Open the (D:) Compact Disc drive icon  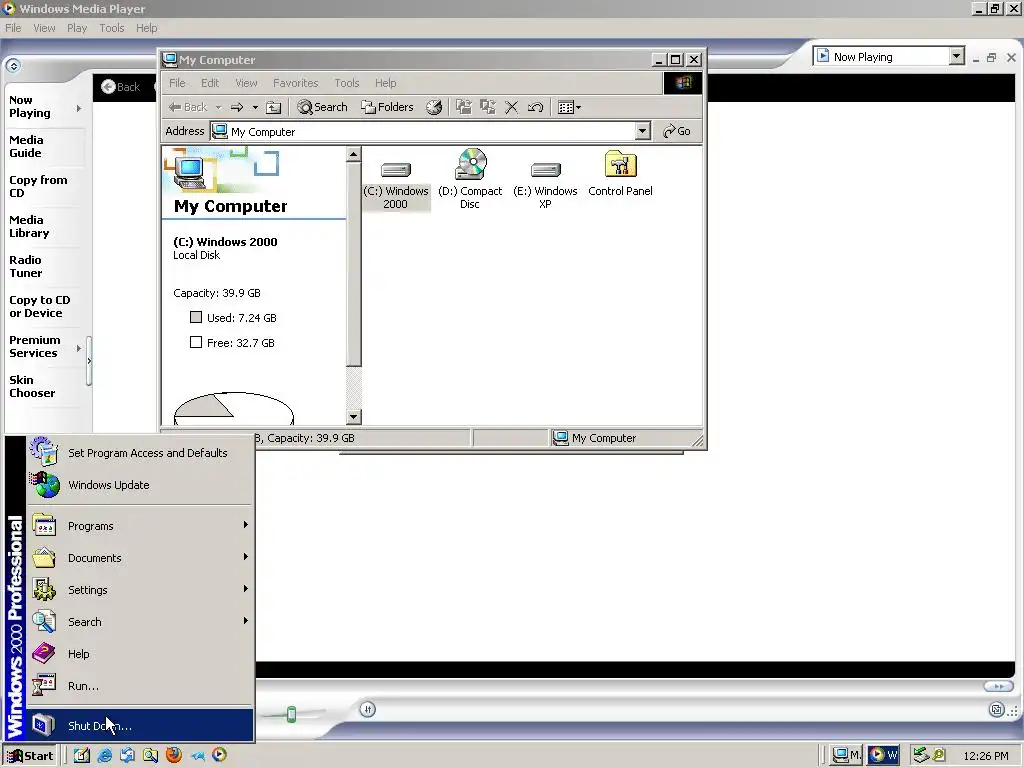point(471,164)
